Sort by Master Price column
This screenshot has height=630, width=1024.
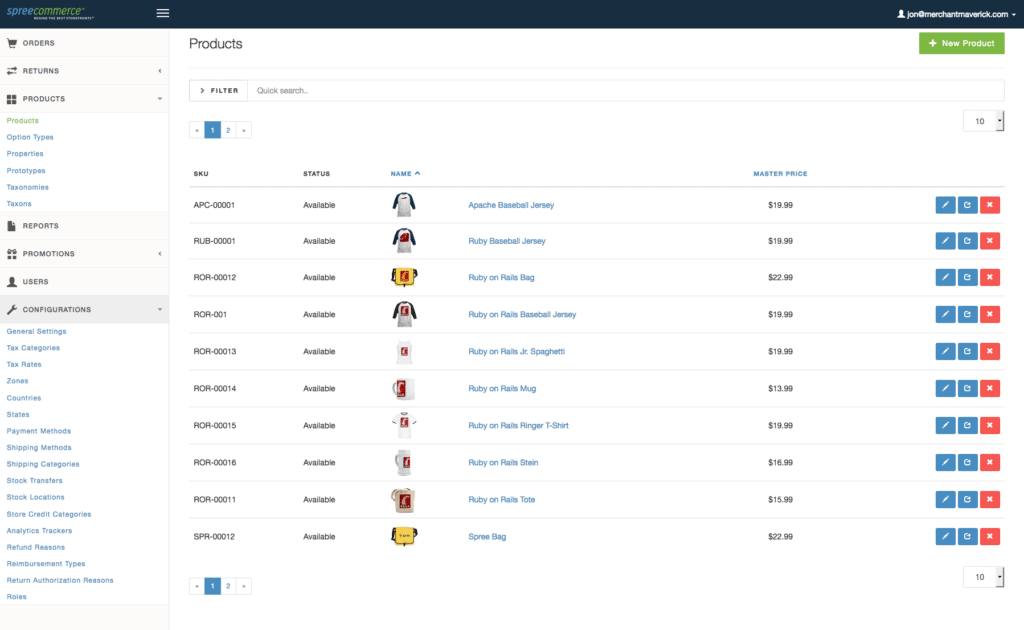[780, 174]
